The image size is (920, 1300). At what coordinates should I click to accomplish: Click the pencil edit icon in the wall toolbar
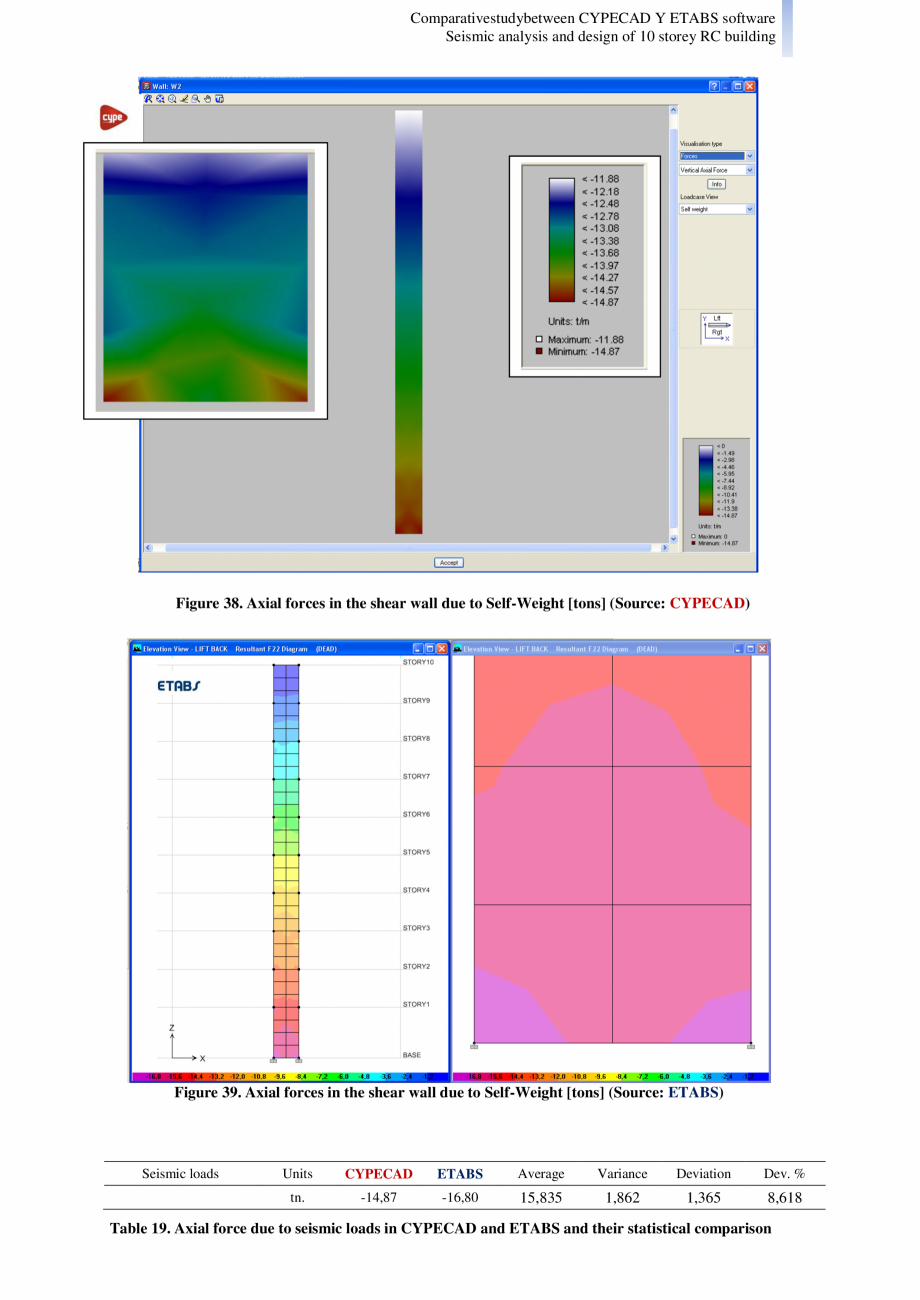click(184, 99)
